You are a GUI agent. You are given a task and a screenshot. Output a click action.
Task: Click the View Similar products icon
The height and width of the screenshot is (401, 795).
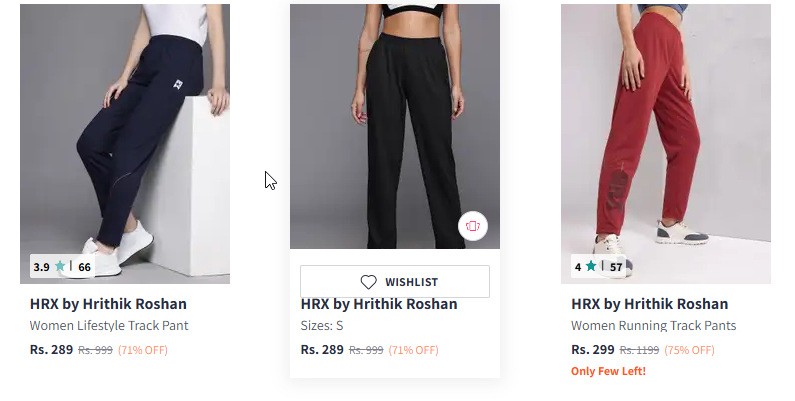click(472, 226)
